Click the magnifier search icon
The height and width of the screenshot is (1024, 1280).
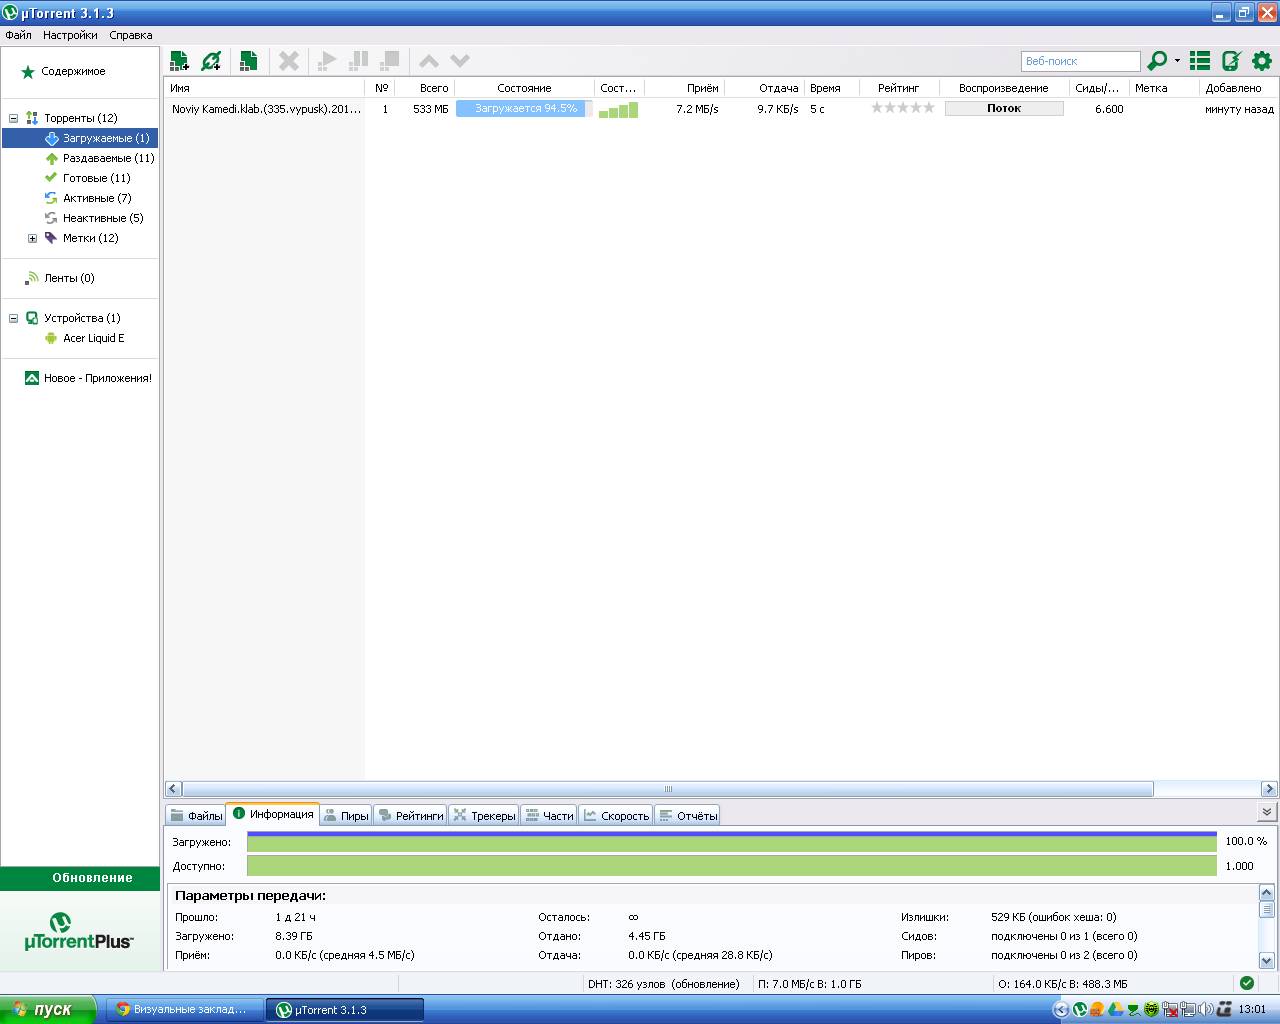tap(1156, 61)
